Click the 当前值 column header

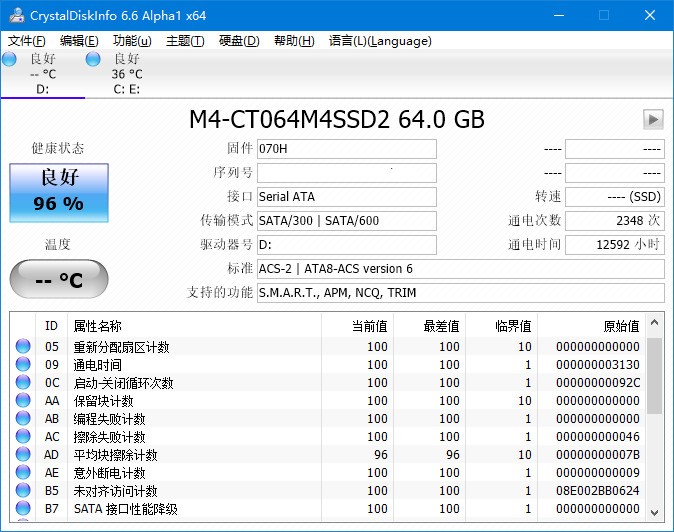[357, 326]
